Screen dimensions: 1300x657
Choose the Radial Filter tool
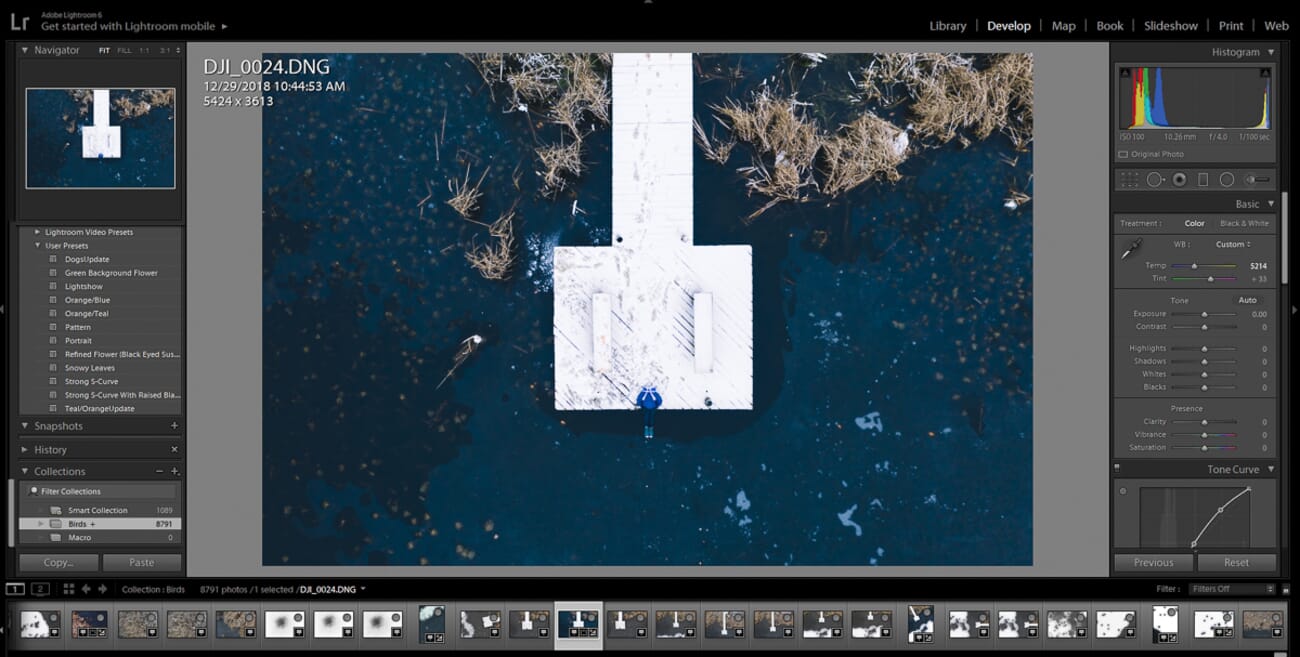coord(1227,180)
